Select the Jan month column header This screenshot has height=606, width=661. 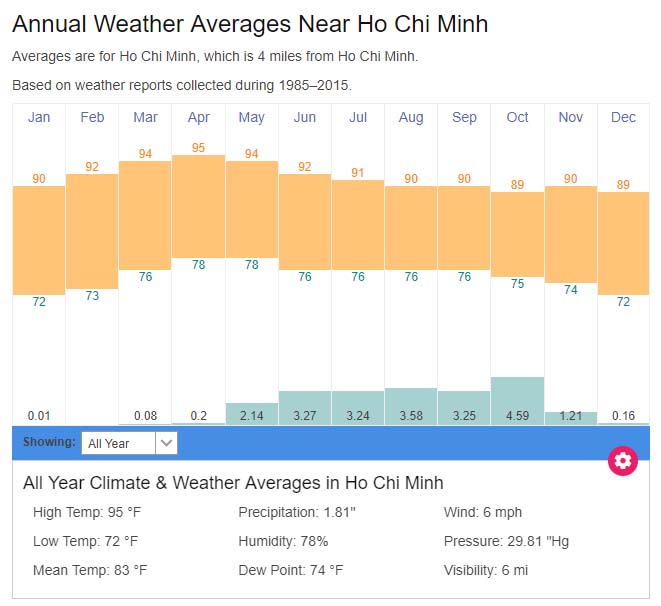pyautogui.click(x=39, y=117)
